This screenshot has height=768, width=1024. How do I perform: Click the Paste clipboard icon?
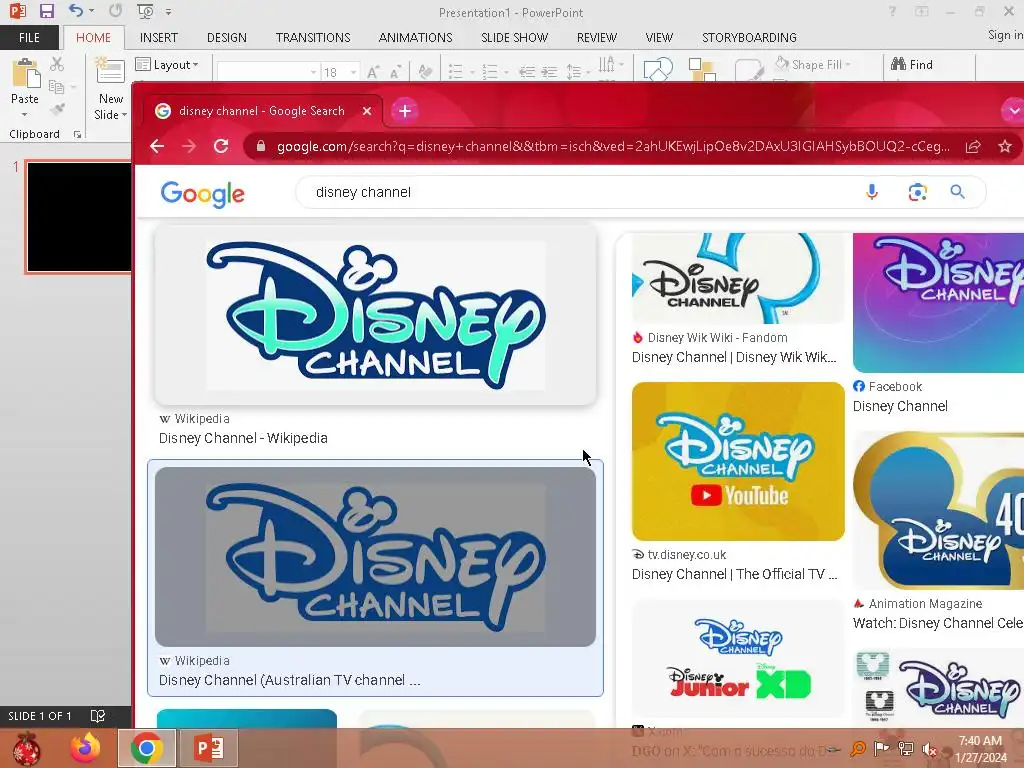click(25, 73)
